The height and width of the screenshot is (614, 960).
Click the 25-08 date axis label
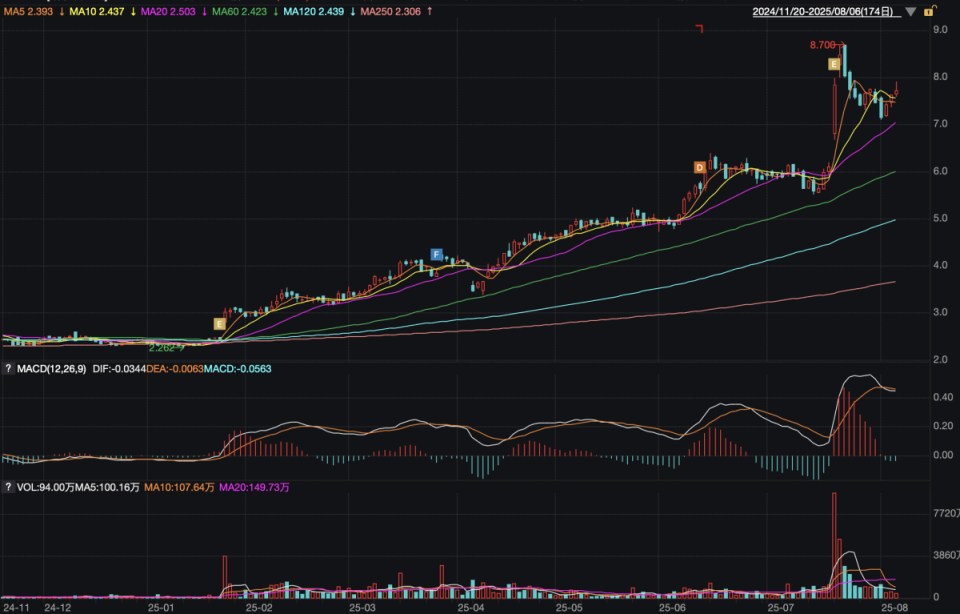pyautogui.click(x=894, y=608)
